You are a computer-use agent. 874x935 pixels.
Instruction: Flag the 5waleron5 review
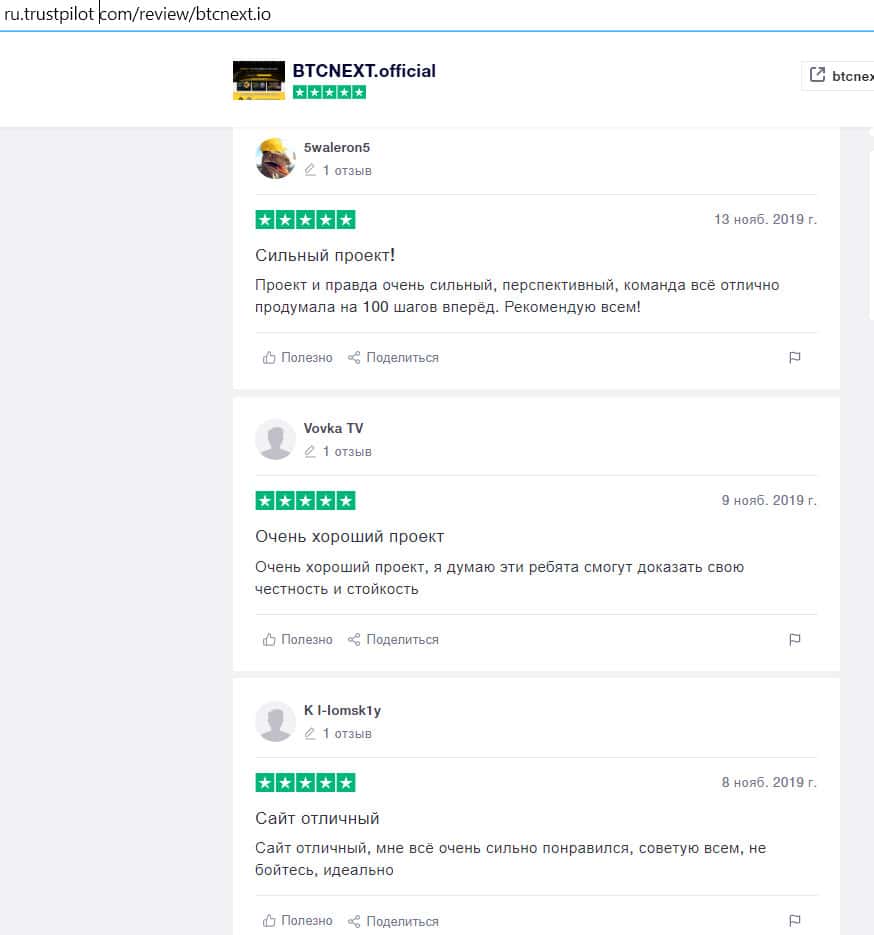click(x=795, y=358)
